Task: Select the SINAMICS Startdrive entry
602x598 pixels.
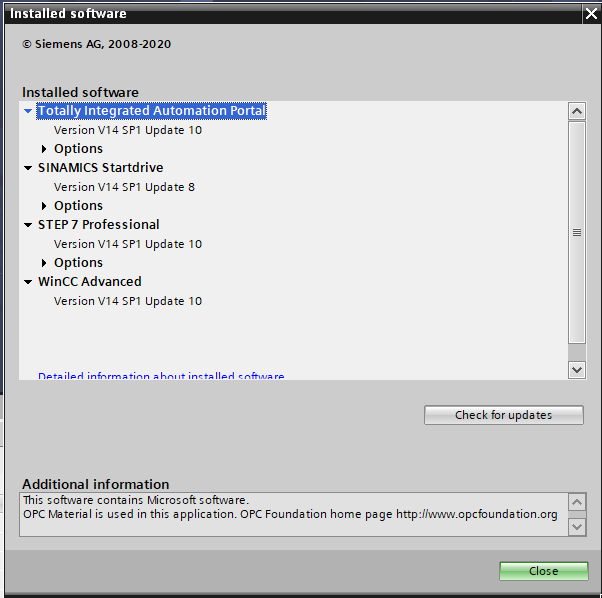Action: 101,168
